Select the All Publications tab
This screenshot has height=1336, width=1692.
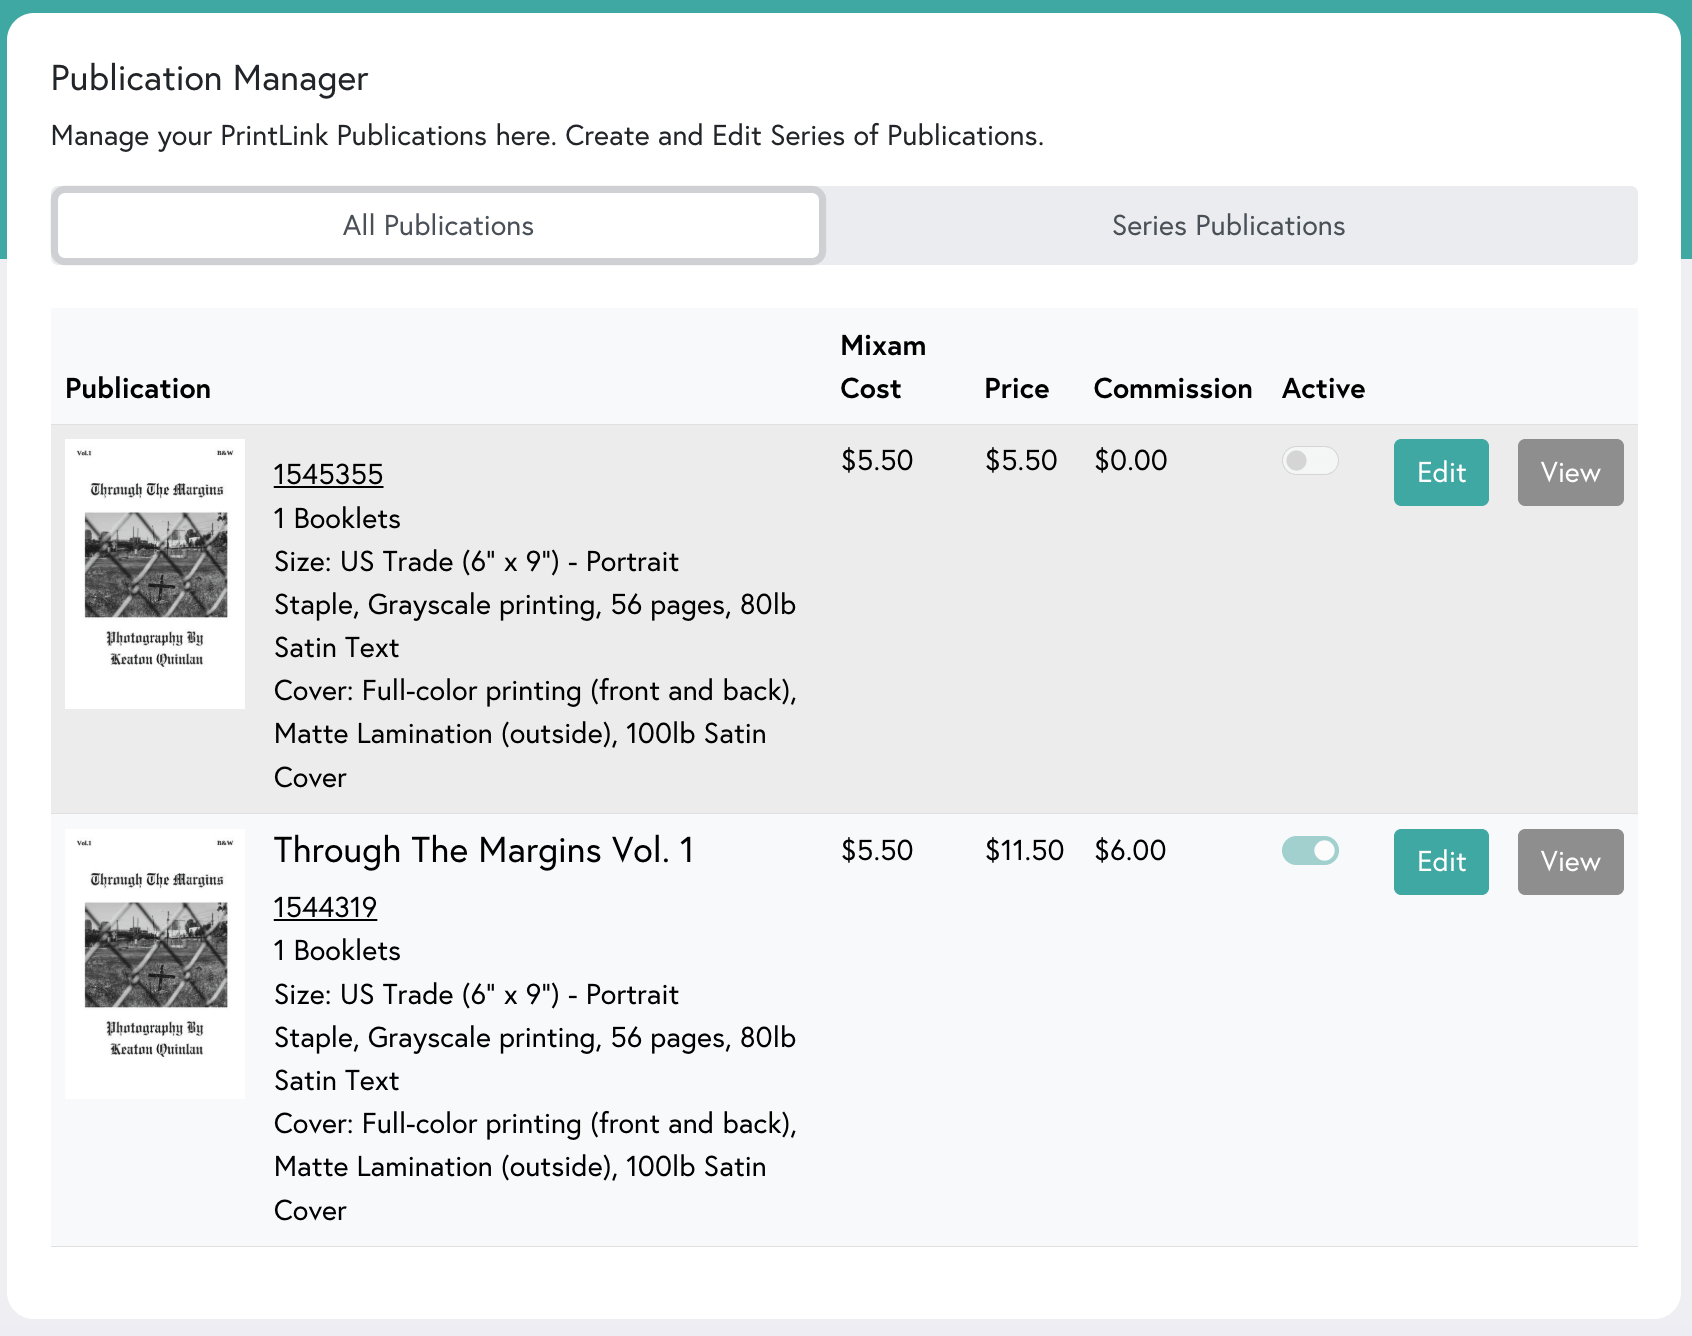coord(438,226)
